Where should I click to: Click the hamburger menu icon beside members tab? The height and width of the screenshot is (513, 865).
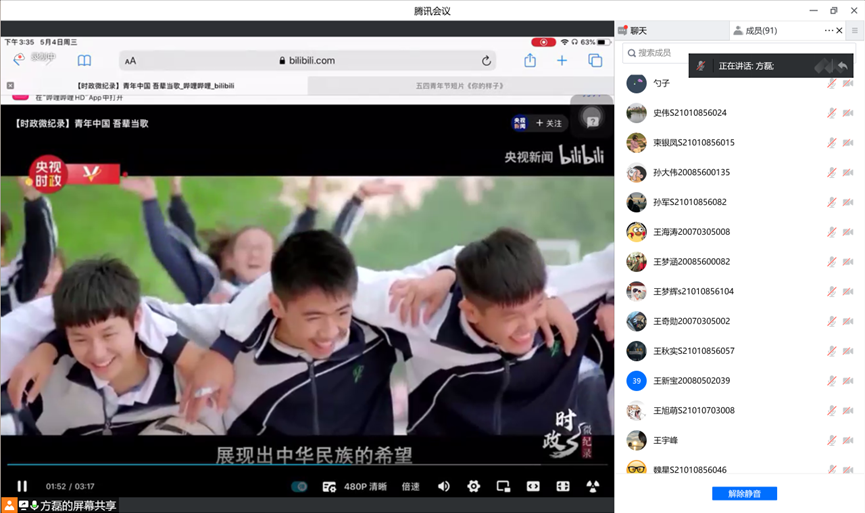click(x=855, y=30)
